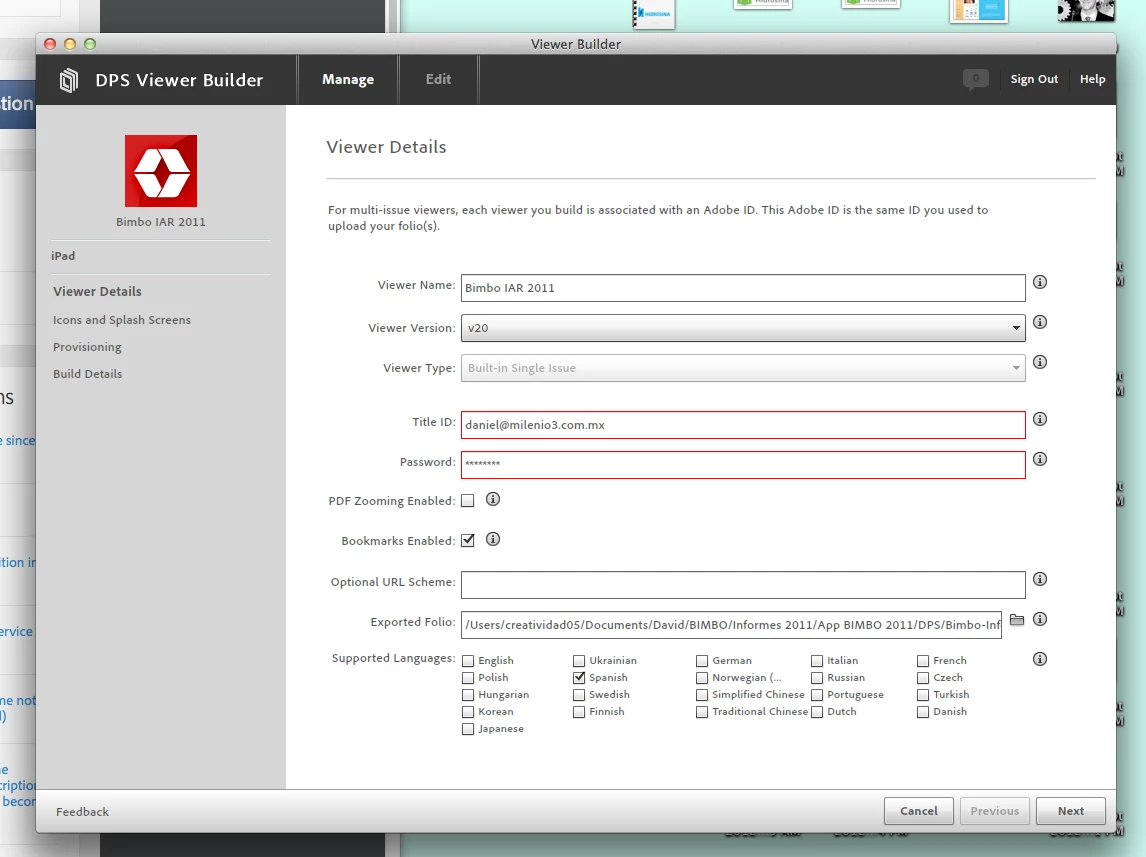Check the French language checkbox
This screenshot has width=1146, height=857.
pos(923,660)
